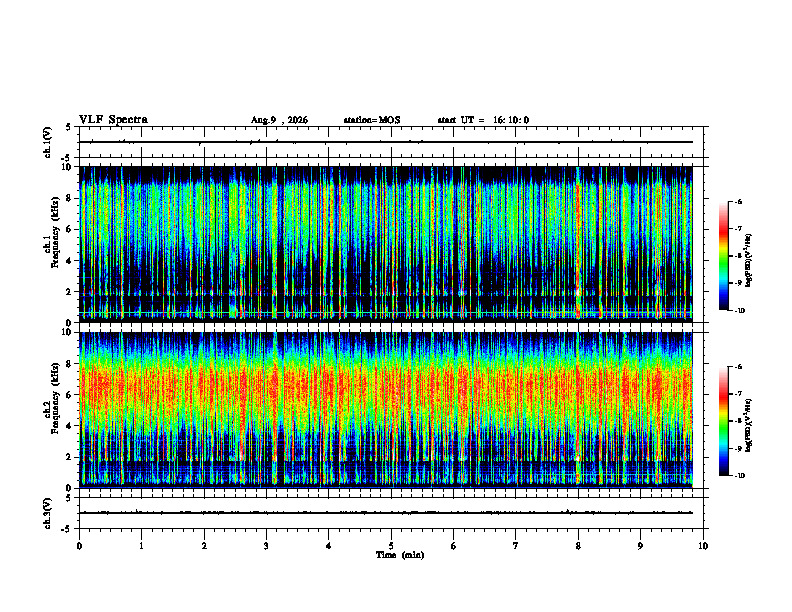Click time axis tick label "3"

[266, 546]
